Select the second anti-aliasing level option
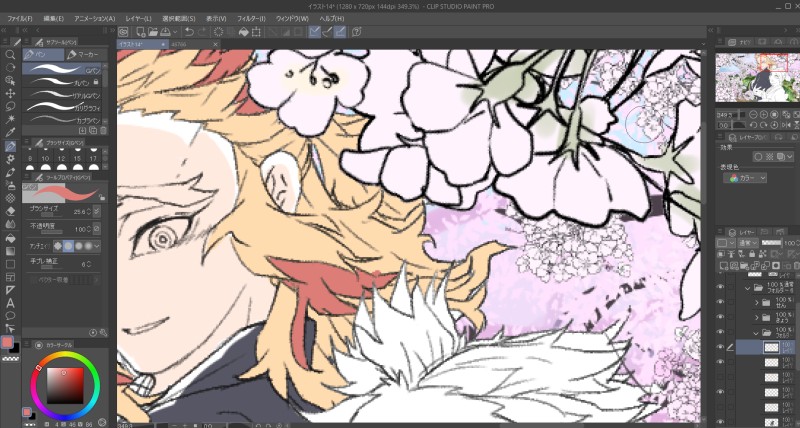This screenshot has height=428, width=800. coord(68,246)
